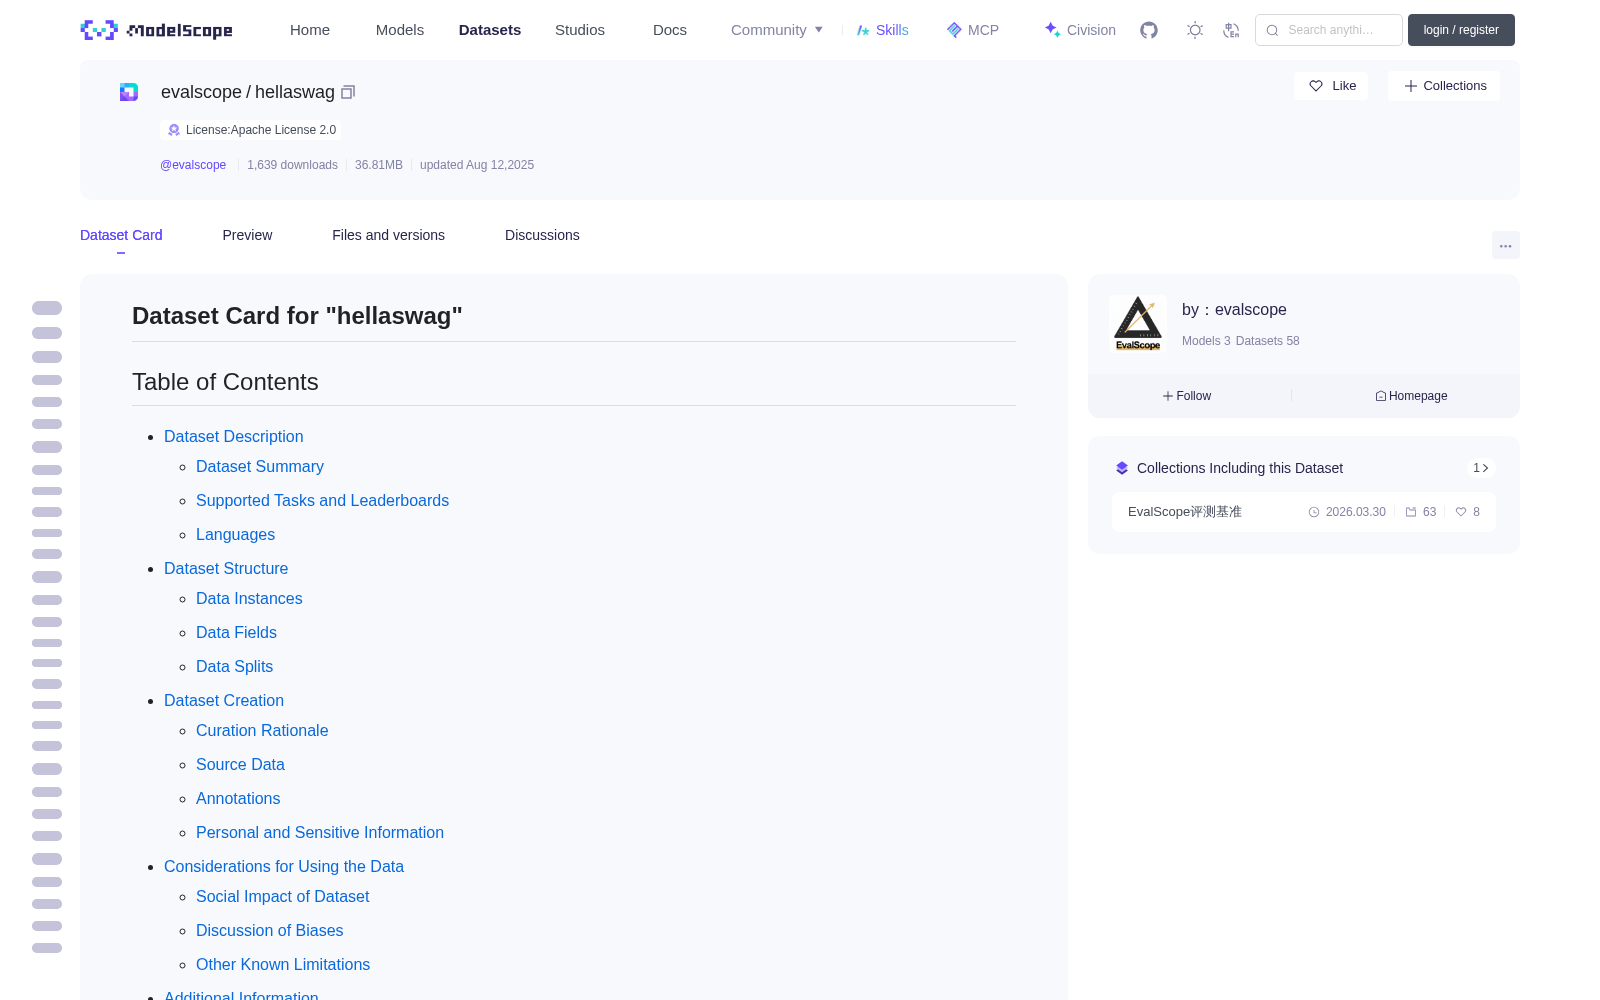The height and width of the screenshot is (1000, 1600).
Task: Jump to Considerations for Using the Data
Action: pyautogui.click(x=284, y=866)
